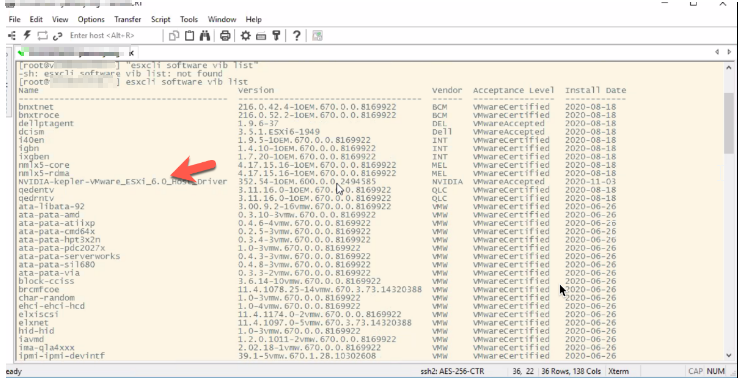This screenshot has width=740, height=378.
Task: Click the install date 2020-11-03
Action: click(x=590, y=182)
